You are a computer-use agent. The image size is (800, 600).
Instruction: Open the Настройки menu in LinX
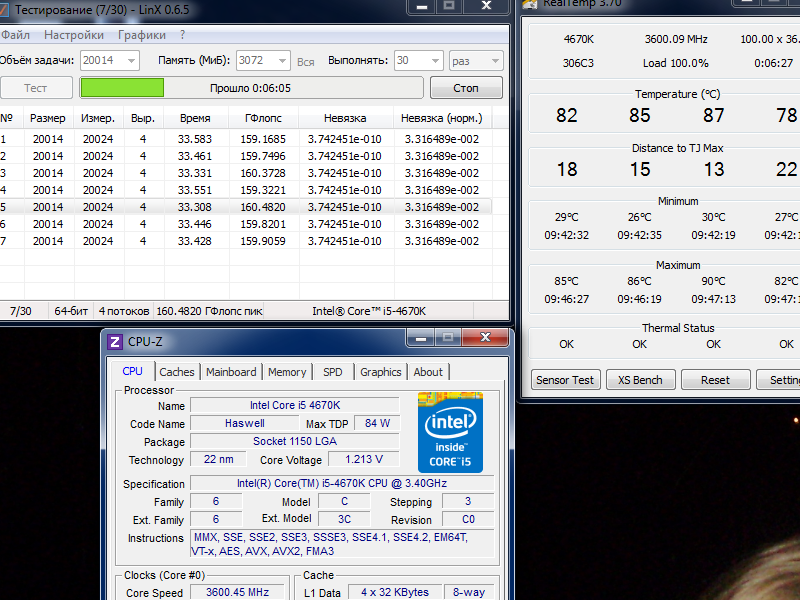(74, 35)
